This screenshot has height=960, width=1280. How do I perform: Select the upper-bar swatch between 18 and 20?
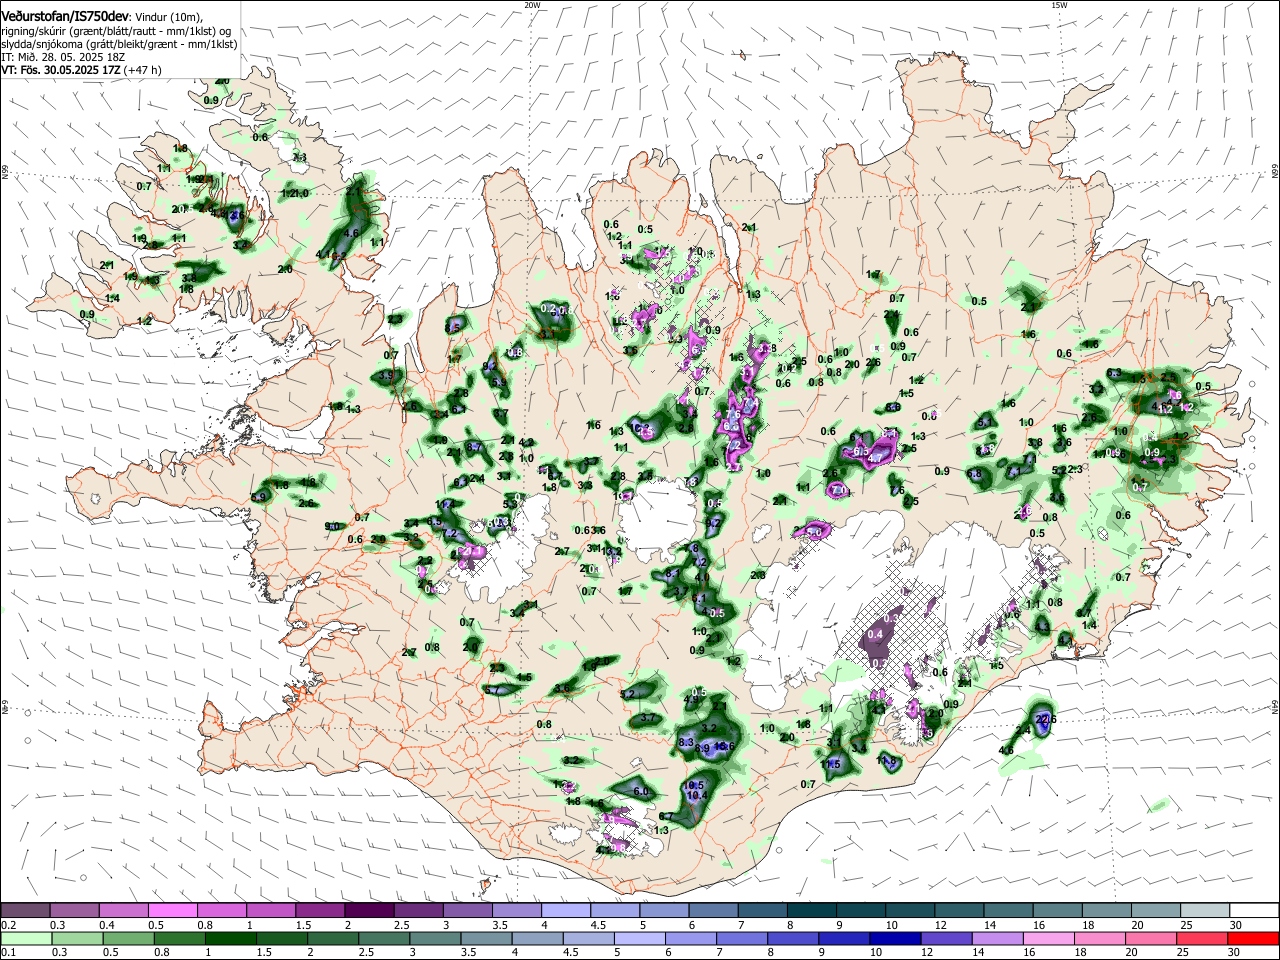tap(1107, 911)
